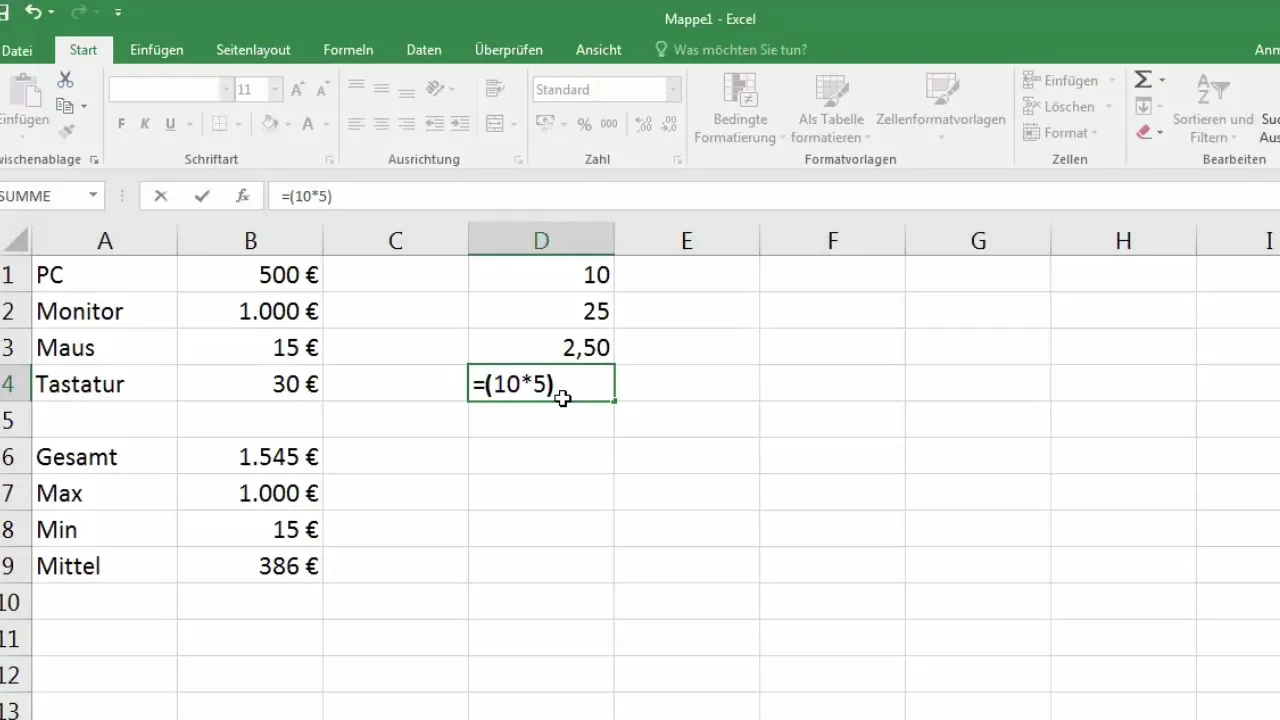Switch to the Einfügen ribbon tab
This screenshot has width=1280, height=720.
155,50
